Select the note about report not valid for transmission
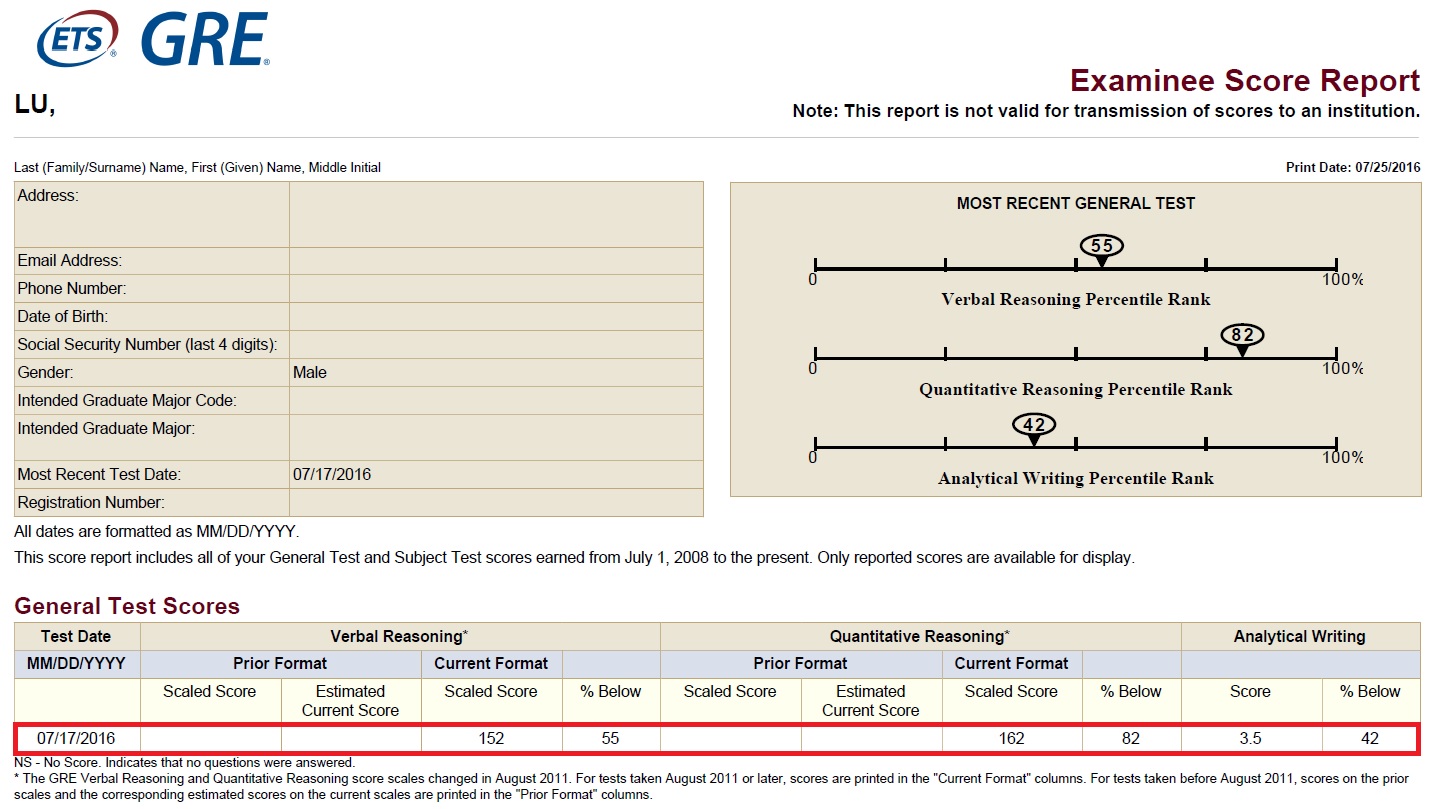 (1106, 111)
